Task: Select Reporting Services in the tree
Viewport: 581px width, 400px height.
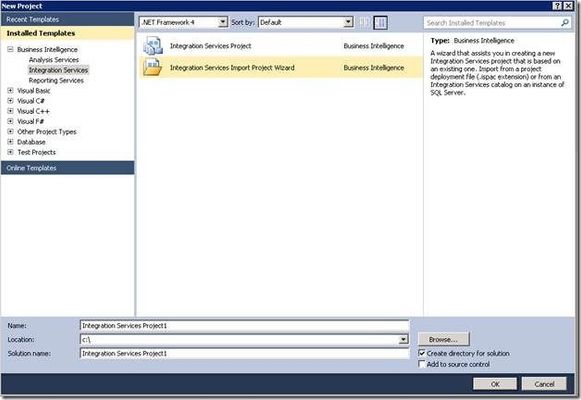Action: (x=56, y=80)
